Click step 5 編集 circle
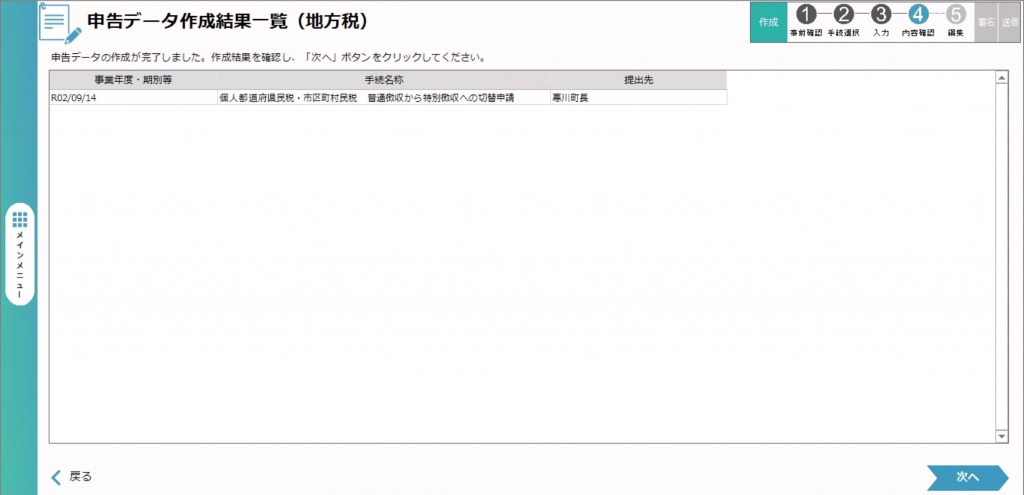 pyautogui.click(x=955, y=15)
